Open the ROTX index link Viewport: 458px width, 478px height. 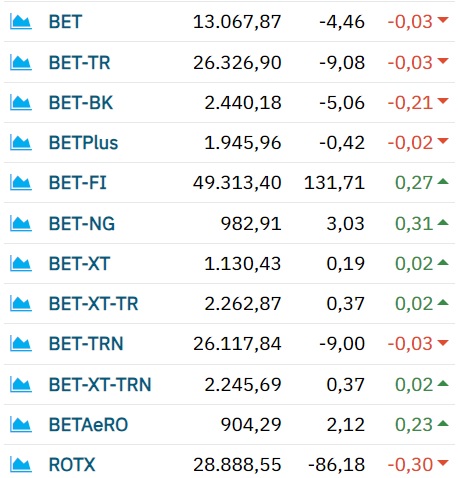[x=72, y=465]
